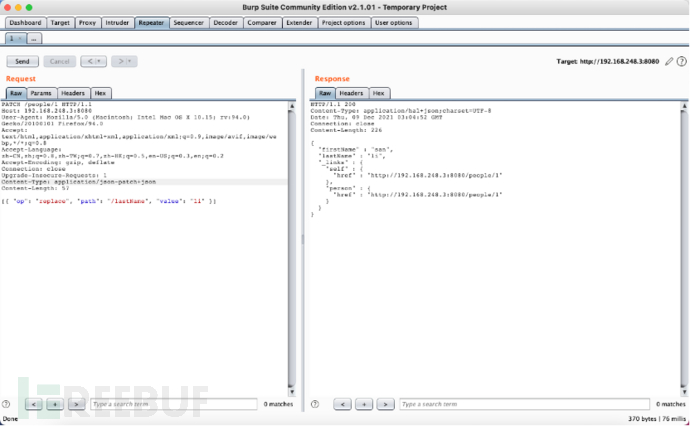Click the Done status text

[11, 419]
